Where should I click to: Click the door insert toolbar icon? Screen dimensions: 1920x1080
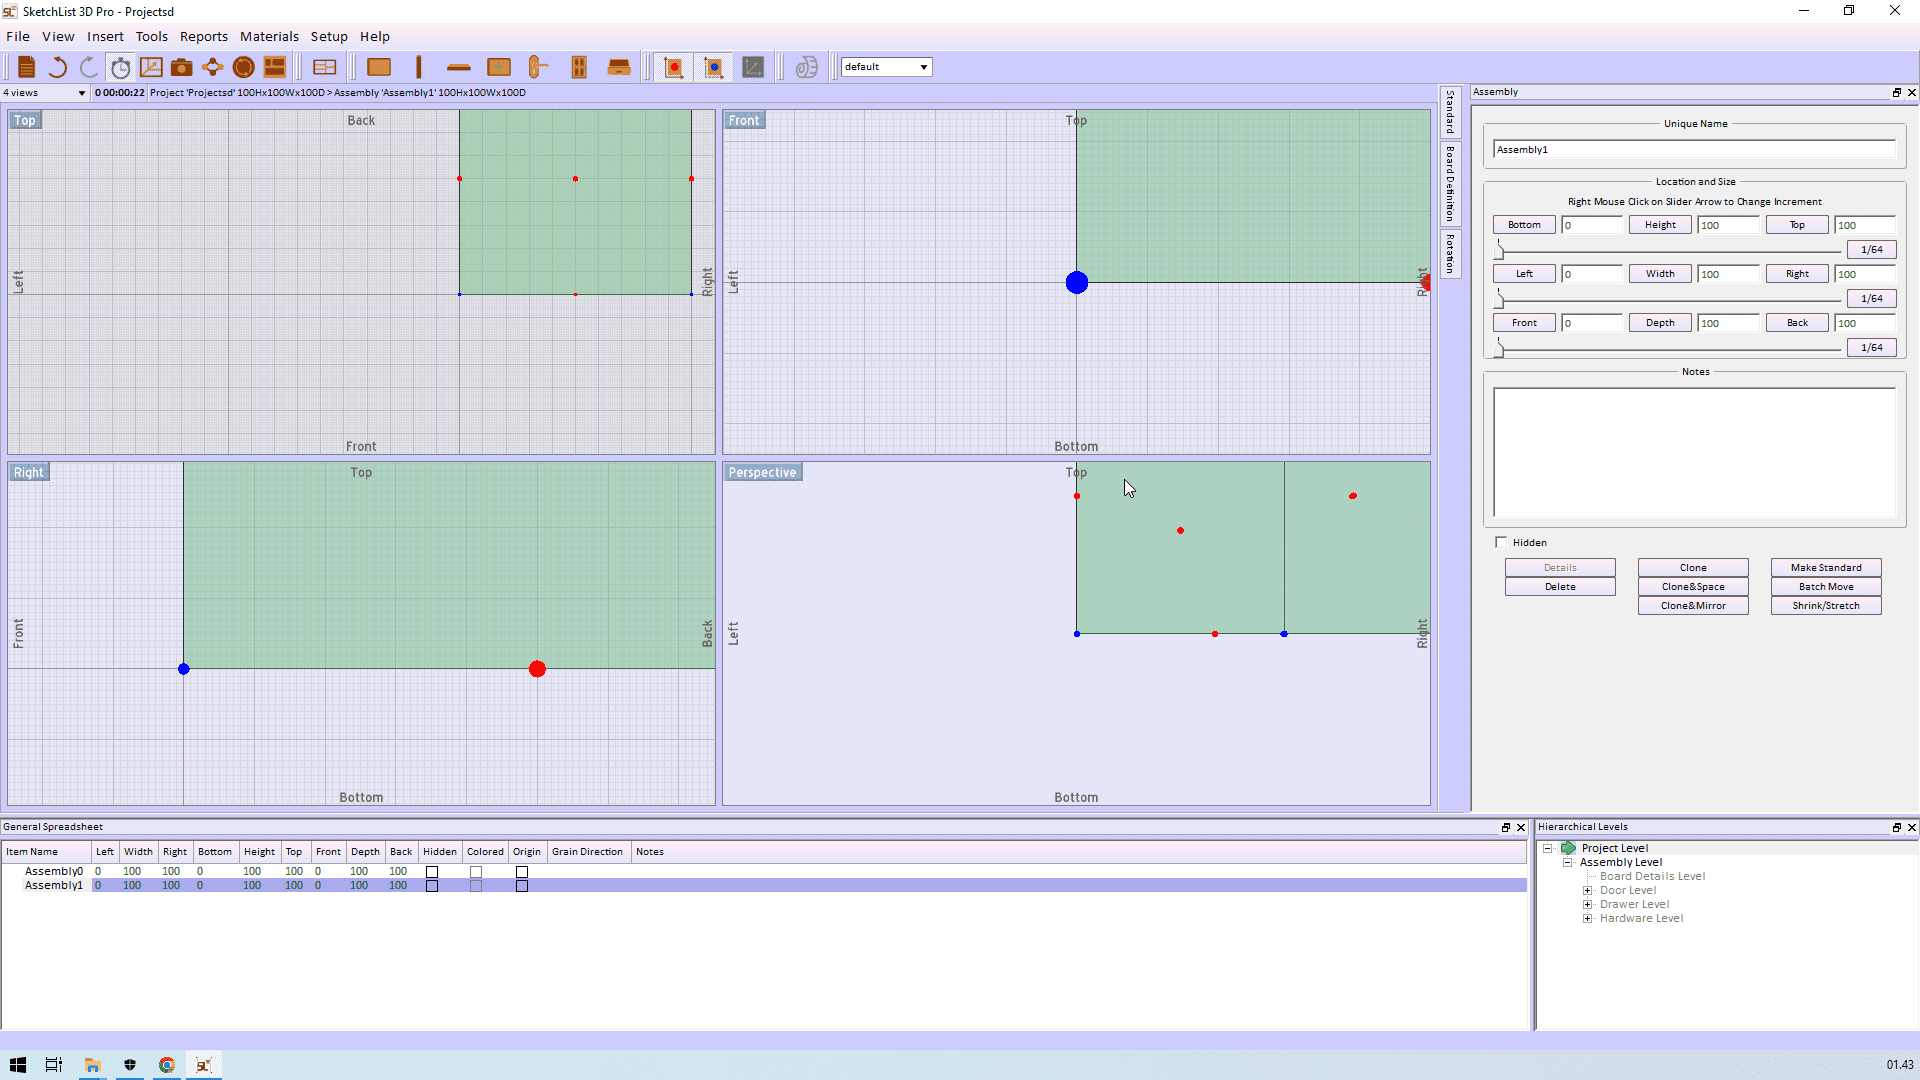pos(578,67)
